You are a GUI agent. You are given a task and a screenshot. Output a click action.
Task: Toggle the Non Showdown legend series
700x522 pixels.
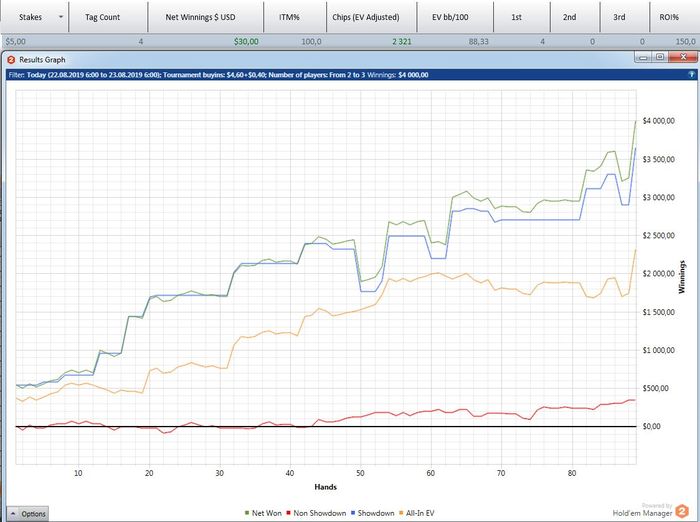[x=316, y=513]
